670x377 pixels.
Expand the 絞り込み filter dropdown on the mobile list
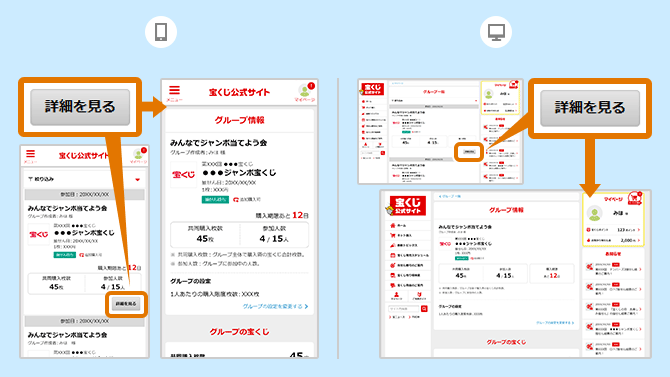(x=138, y=180)
